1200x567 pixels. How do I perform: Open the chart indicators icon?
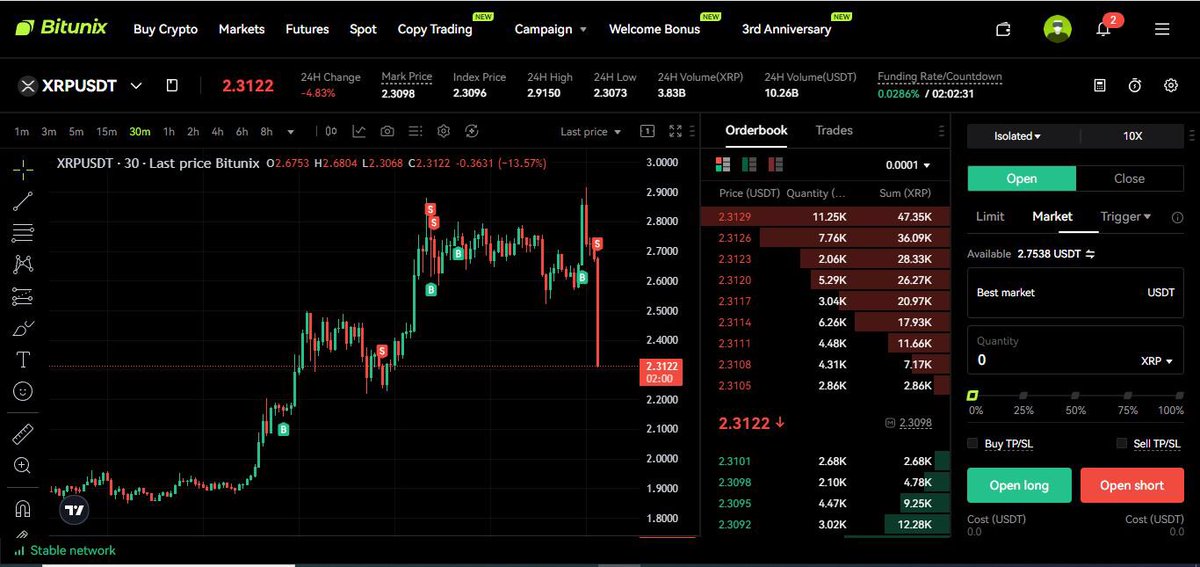point(359,131)
